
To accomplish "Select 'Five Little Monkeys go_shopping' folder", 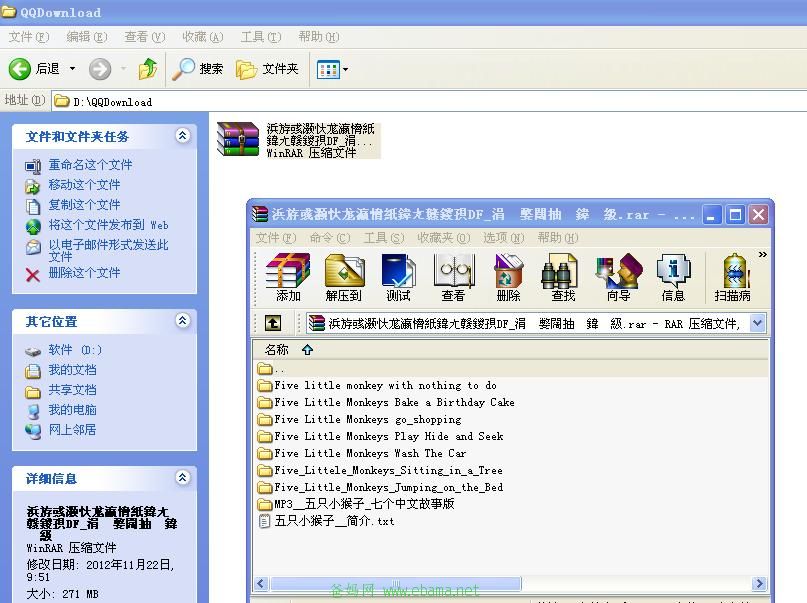I will (360, 419).
